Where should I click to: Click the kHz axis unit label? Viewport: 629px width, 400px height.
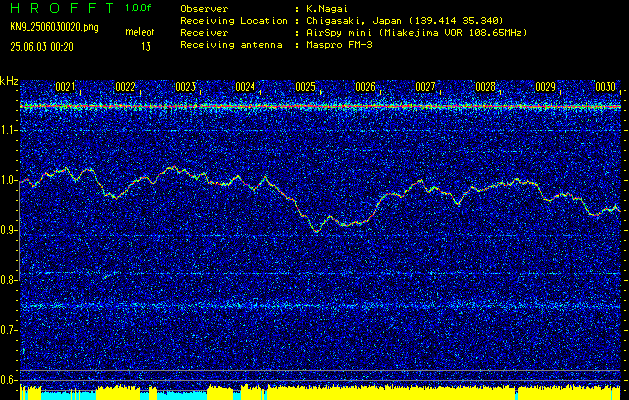(x=10, y=81)
